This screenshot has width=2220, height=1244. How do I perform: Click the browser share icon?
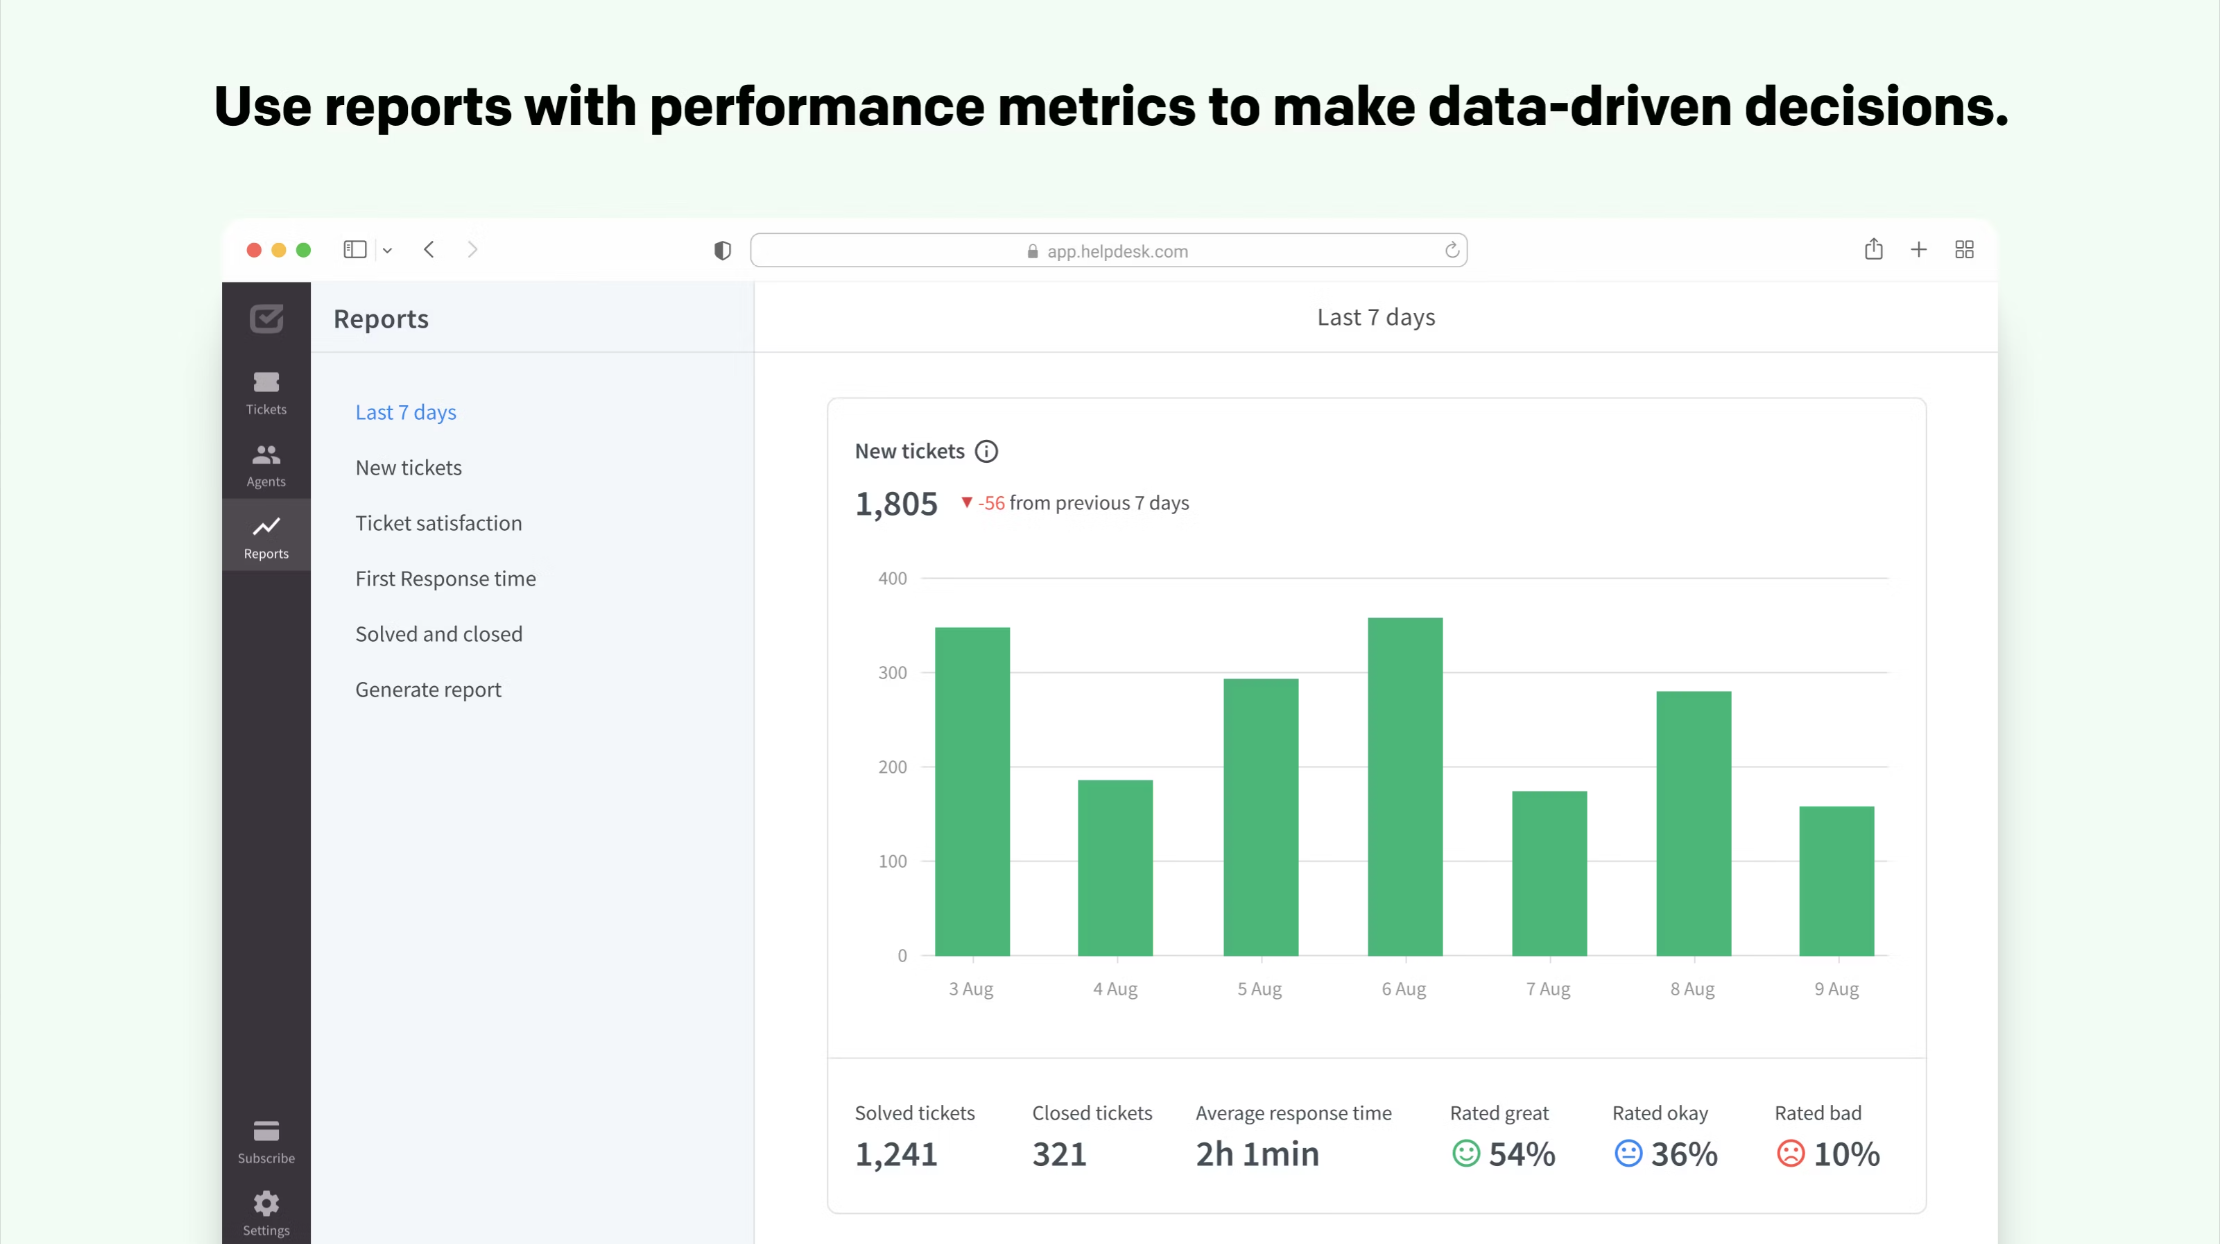[x=1873, y=249]
